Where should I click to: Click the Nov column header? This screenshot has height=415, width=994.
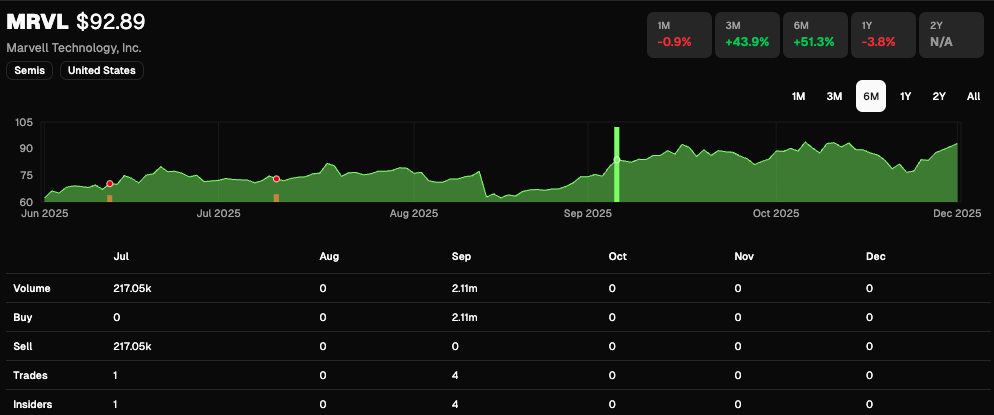745,257
